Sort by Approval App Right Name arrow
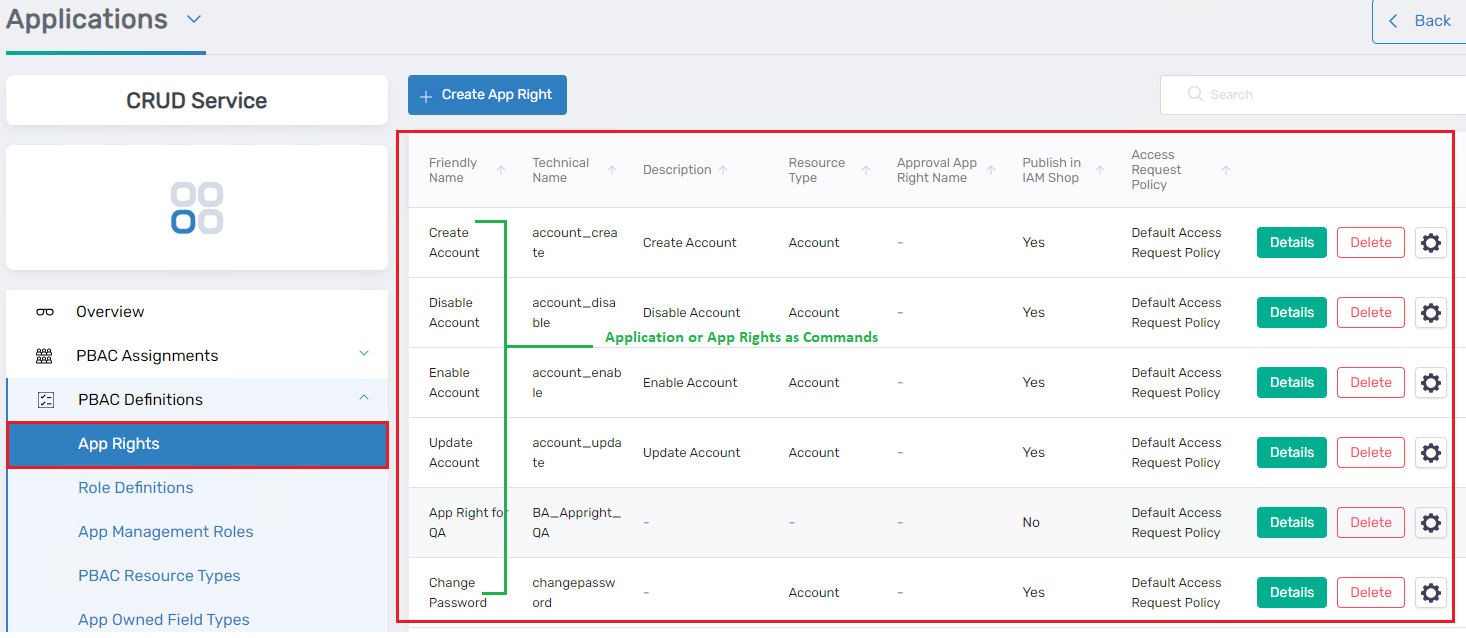Screen dimensions: 1466x638 (991, 170)
